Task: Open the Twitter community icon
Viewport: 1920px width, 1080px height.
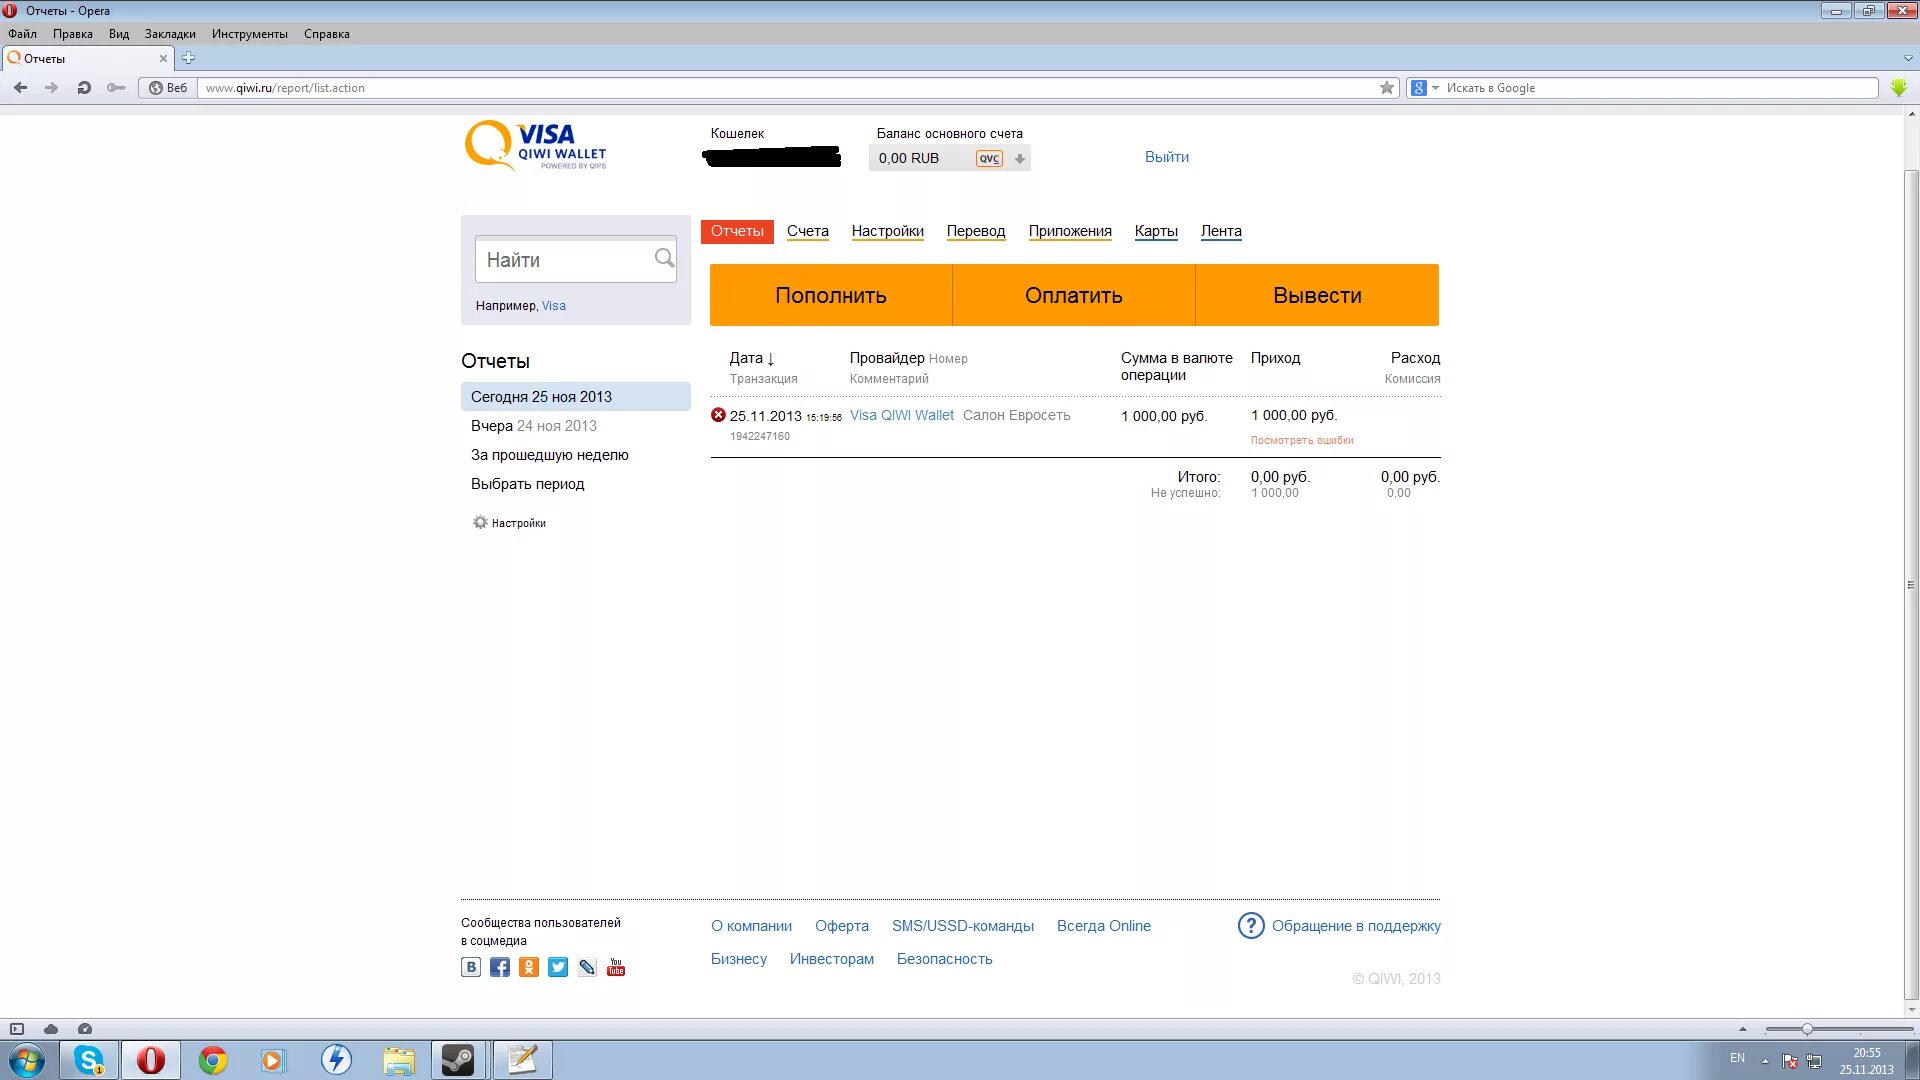Action: pyautogui.click(x=558, y=967)
